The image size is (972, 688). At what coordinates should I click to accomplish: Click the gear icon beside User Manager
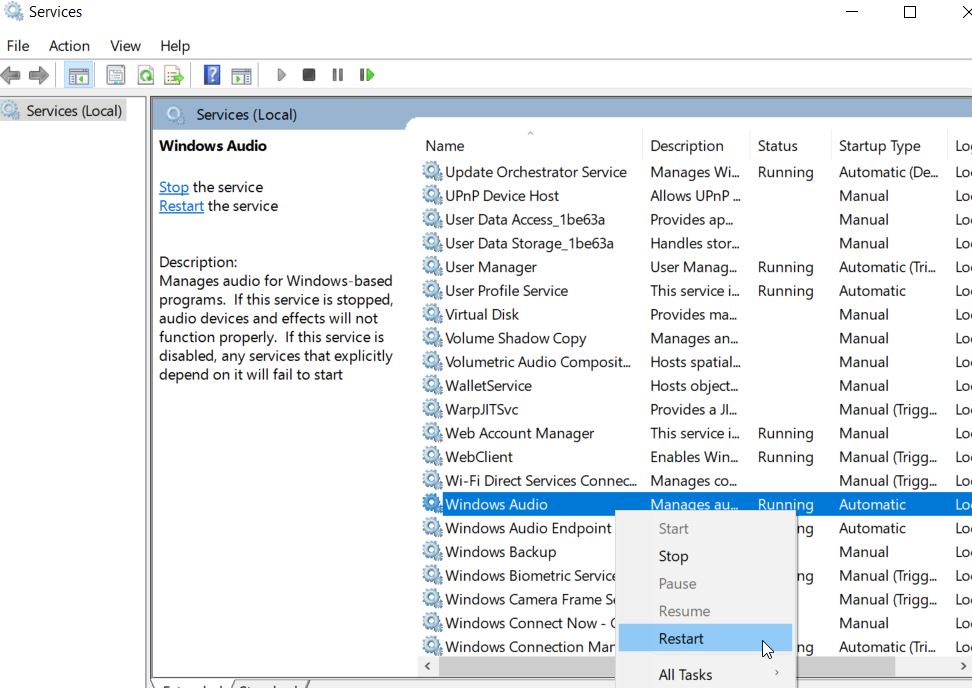432,267
